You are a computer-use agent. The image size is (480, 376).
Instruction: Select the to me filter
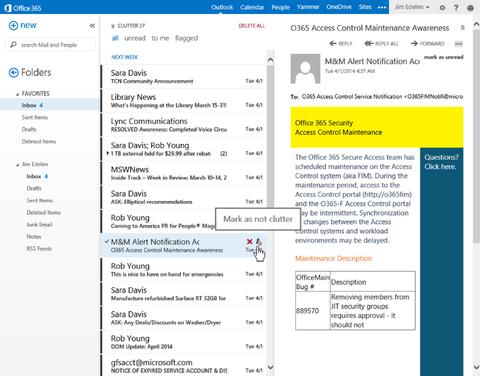(160, 38)
